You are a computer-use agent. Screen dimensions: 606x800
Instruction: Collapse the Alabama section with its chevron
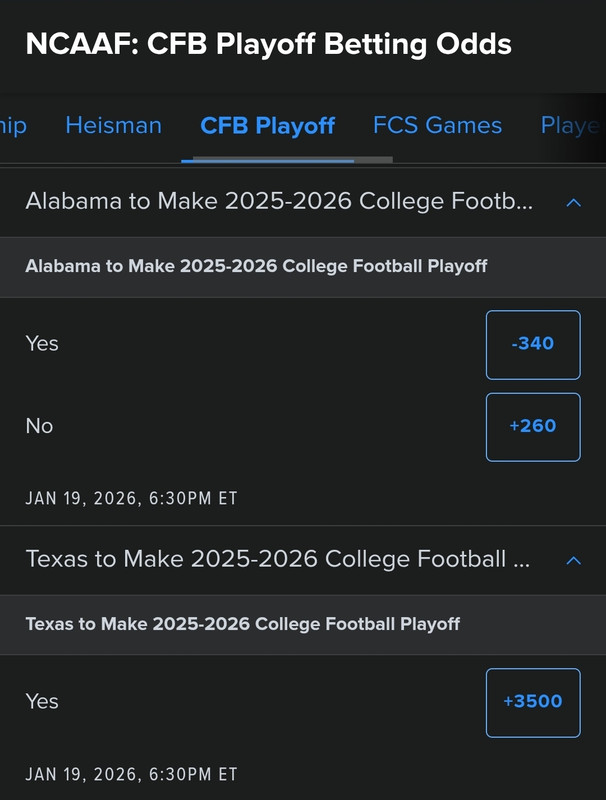point(573,202)
